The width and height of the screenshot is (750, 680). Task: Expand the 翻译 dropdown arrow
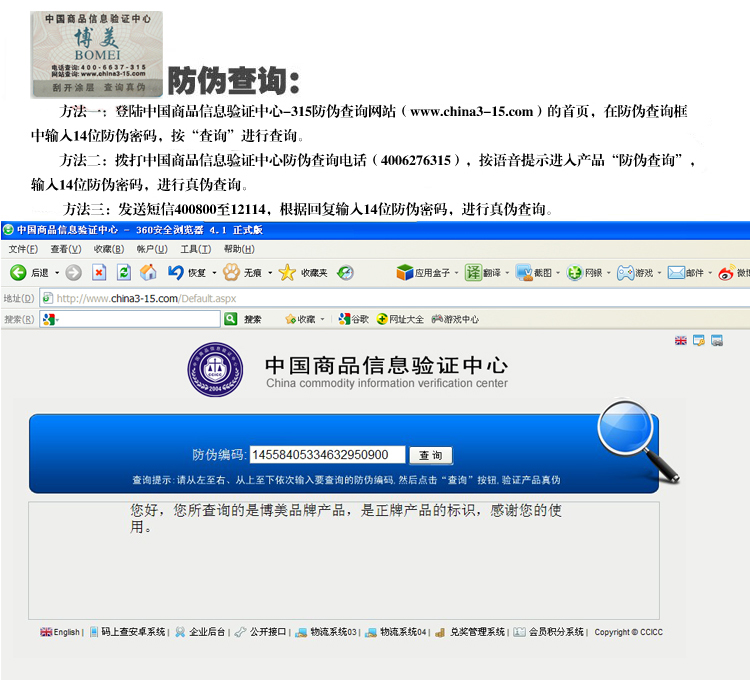(x=507, y=273)
